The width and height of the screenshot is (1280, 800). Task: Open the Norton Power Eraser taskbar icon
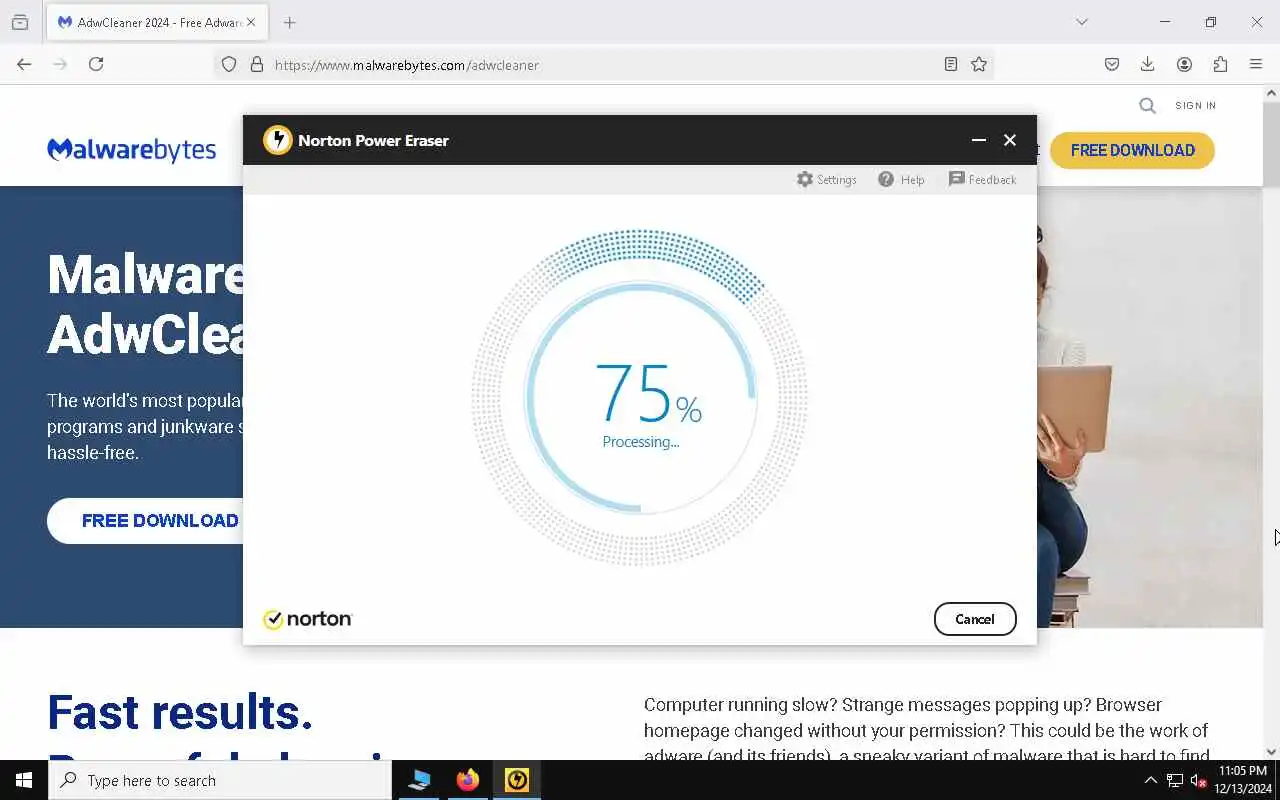point(517,780)
